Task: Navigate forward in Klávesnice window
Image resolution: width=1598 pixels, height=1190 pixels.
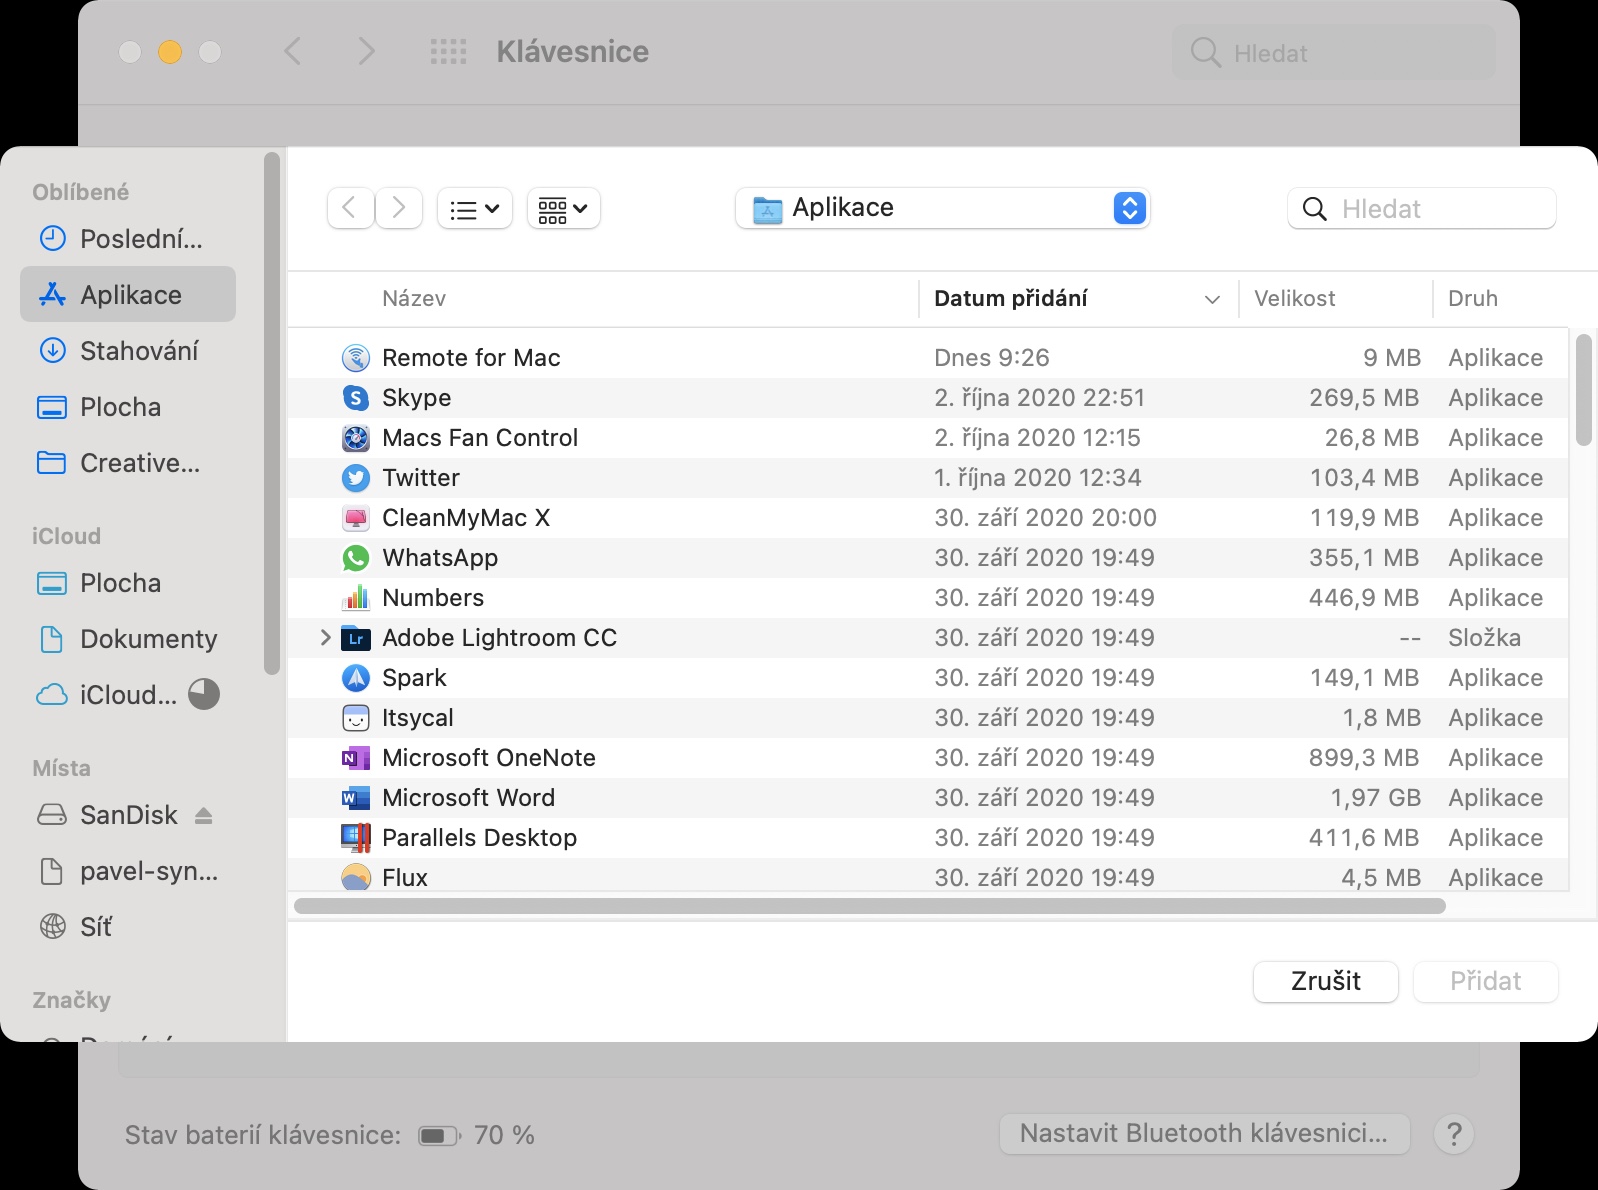Action: tap(366, 51)
